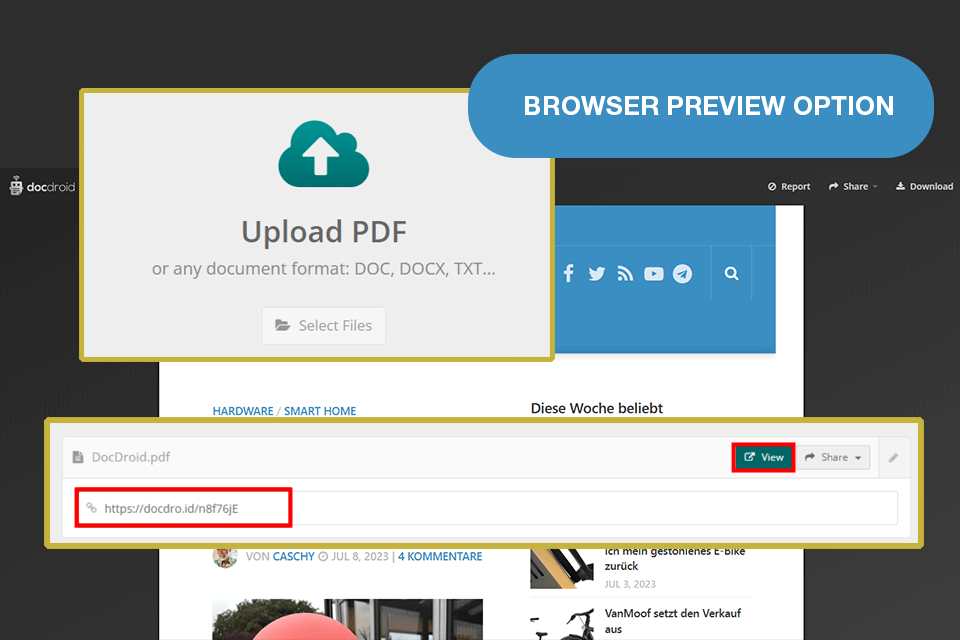Click the cloud upload icon
The height and width of the screenshot is (640, 960).
(x=323, y=154)
